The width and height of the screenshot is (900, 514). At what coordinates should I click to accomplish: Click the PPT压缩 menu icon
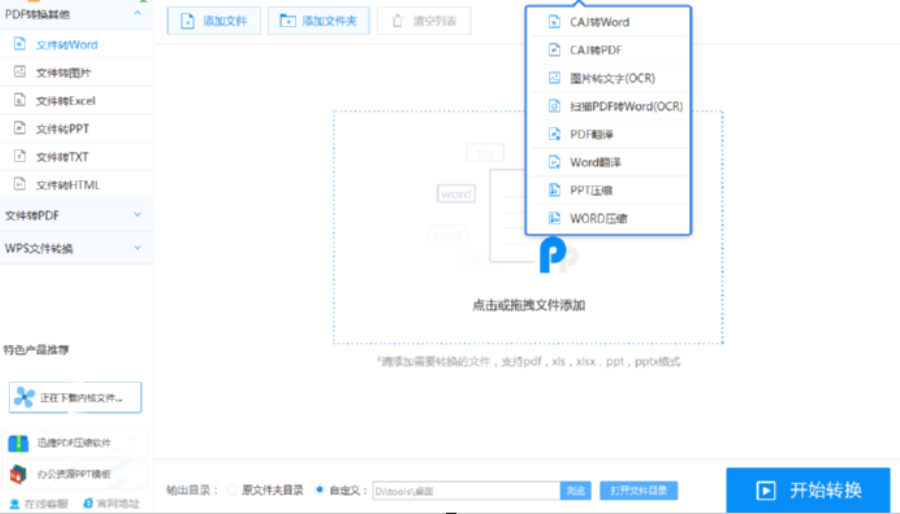(554, 190)
